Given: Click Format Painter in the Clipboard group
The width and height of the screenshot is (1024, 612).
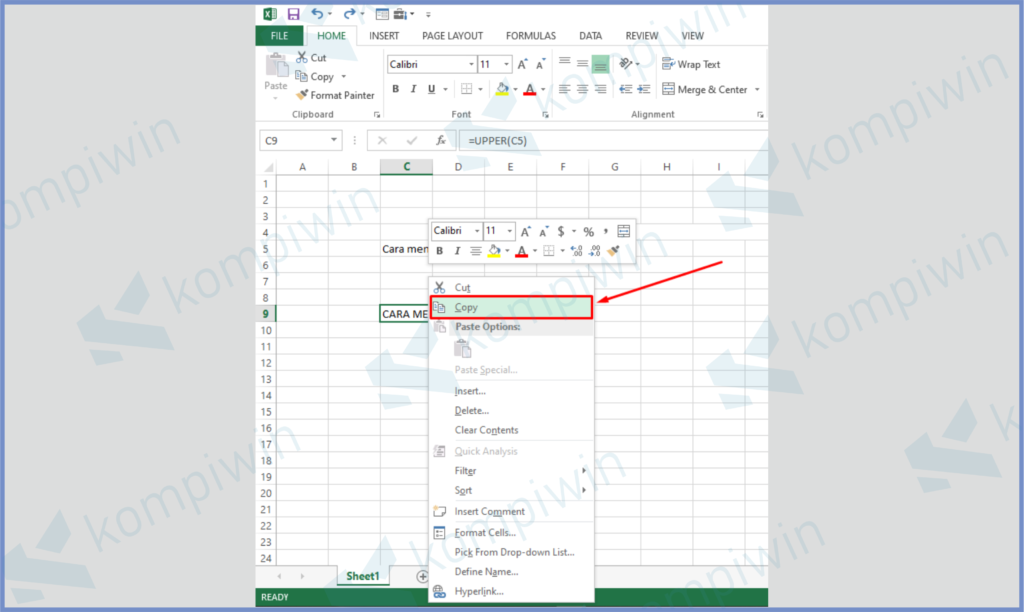Looking at the screenshot, I should (x=335, y=95).
